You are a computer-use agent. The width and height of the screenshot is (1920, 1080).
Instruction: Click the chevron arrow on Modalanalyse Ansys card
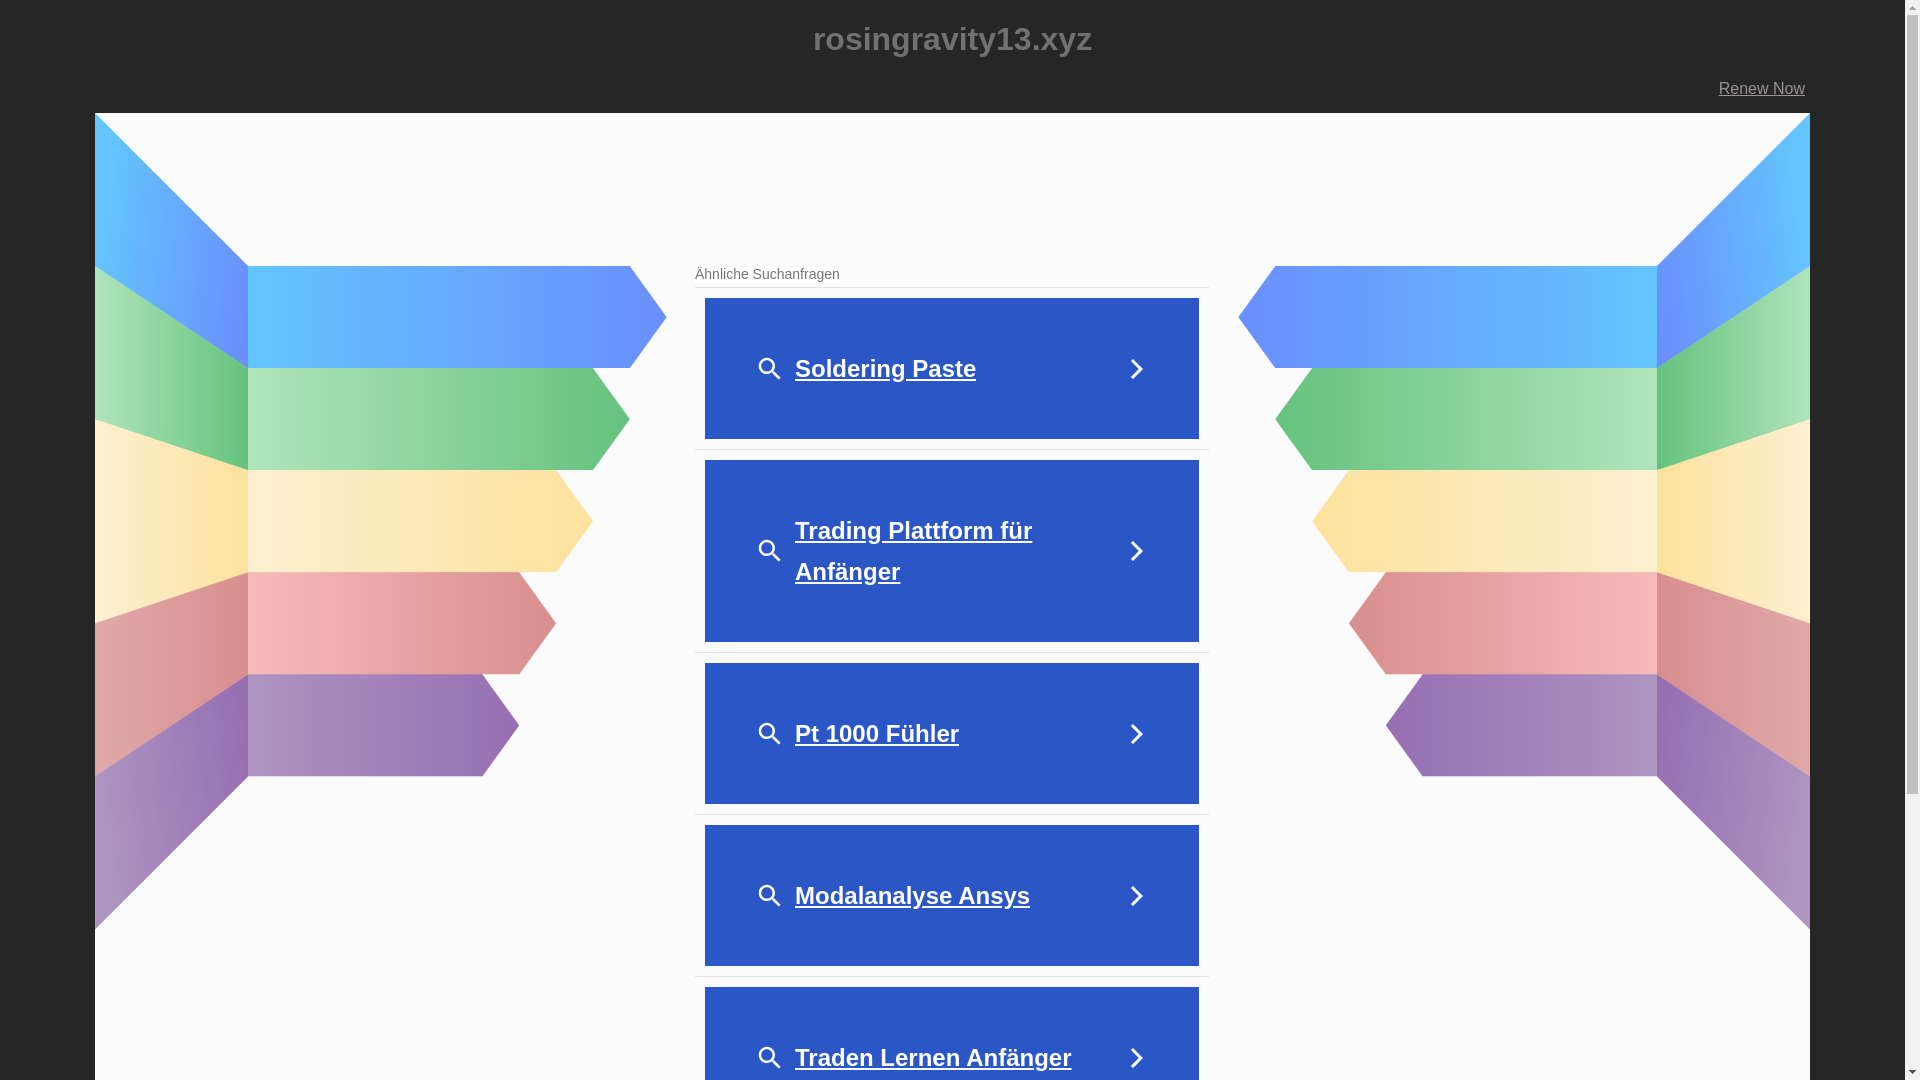1136,896
